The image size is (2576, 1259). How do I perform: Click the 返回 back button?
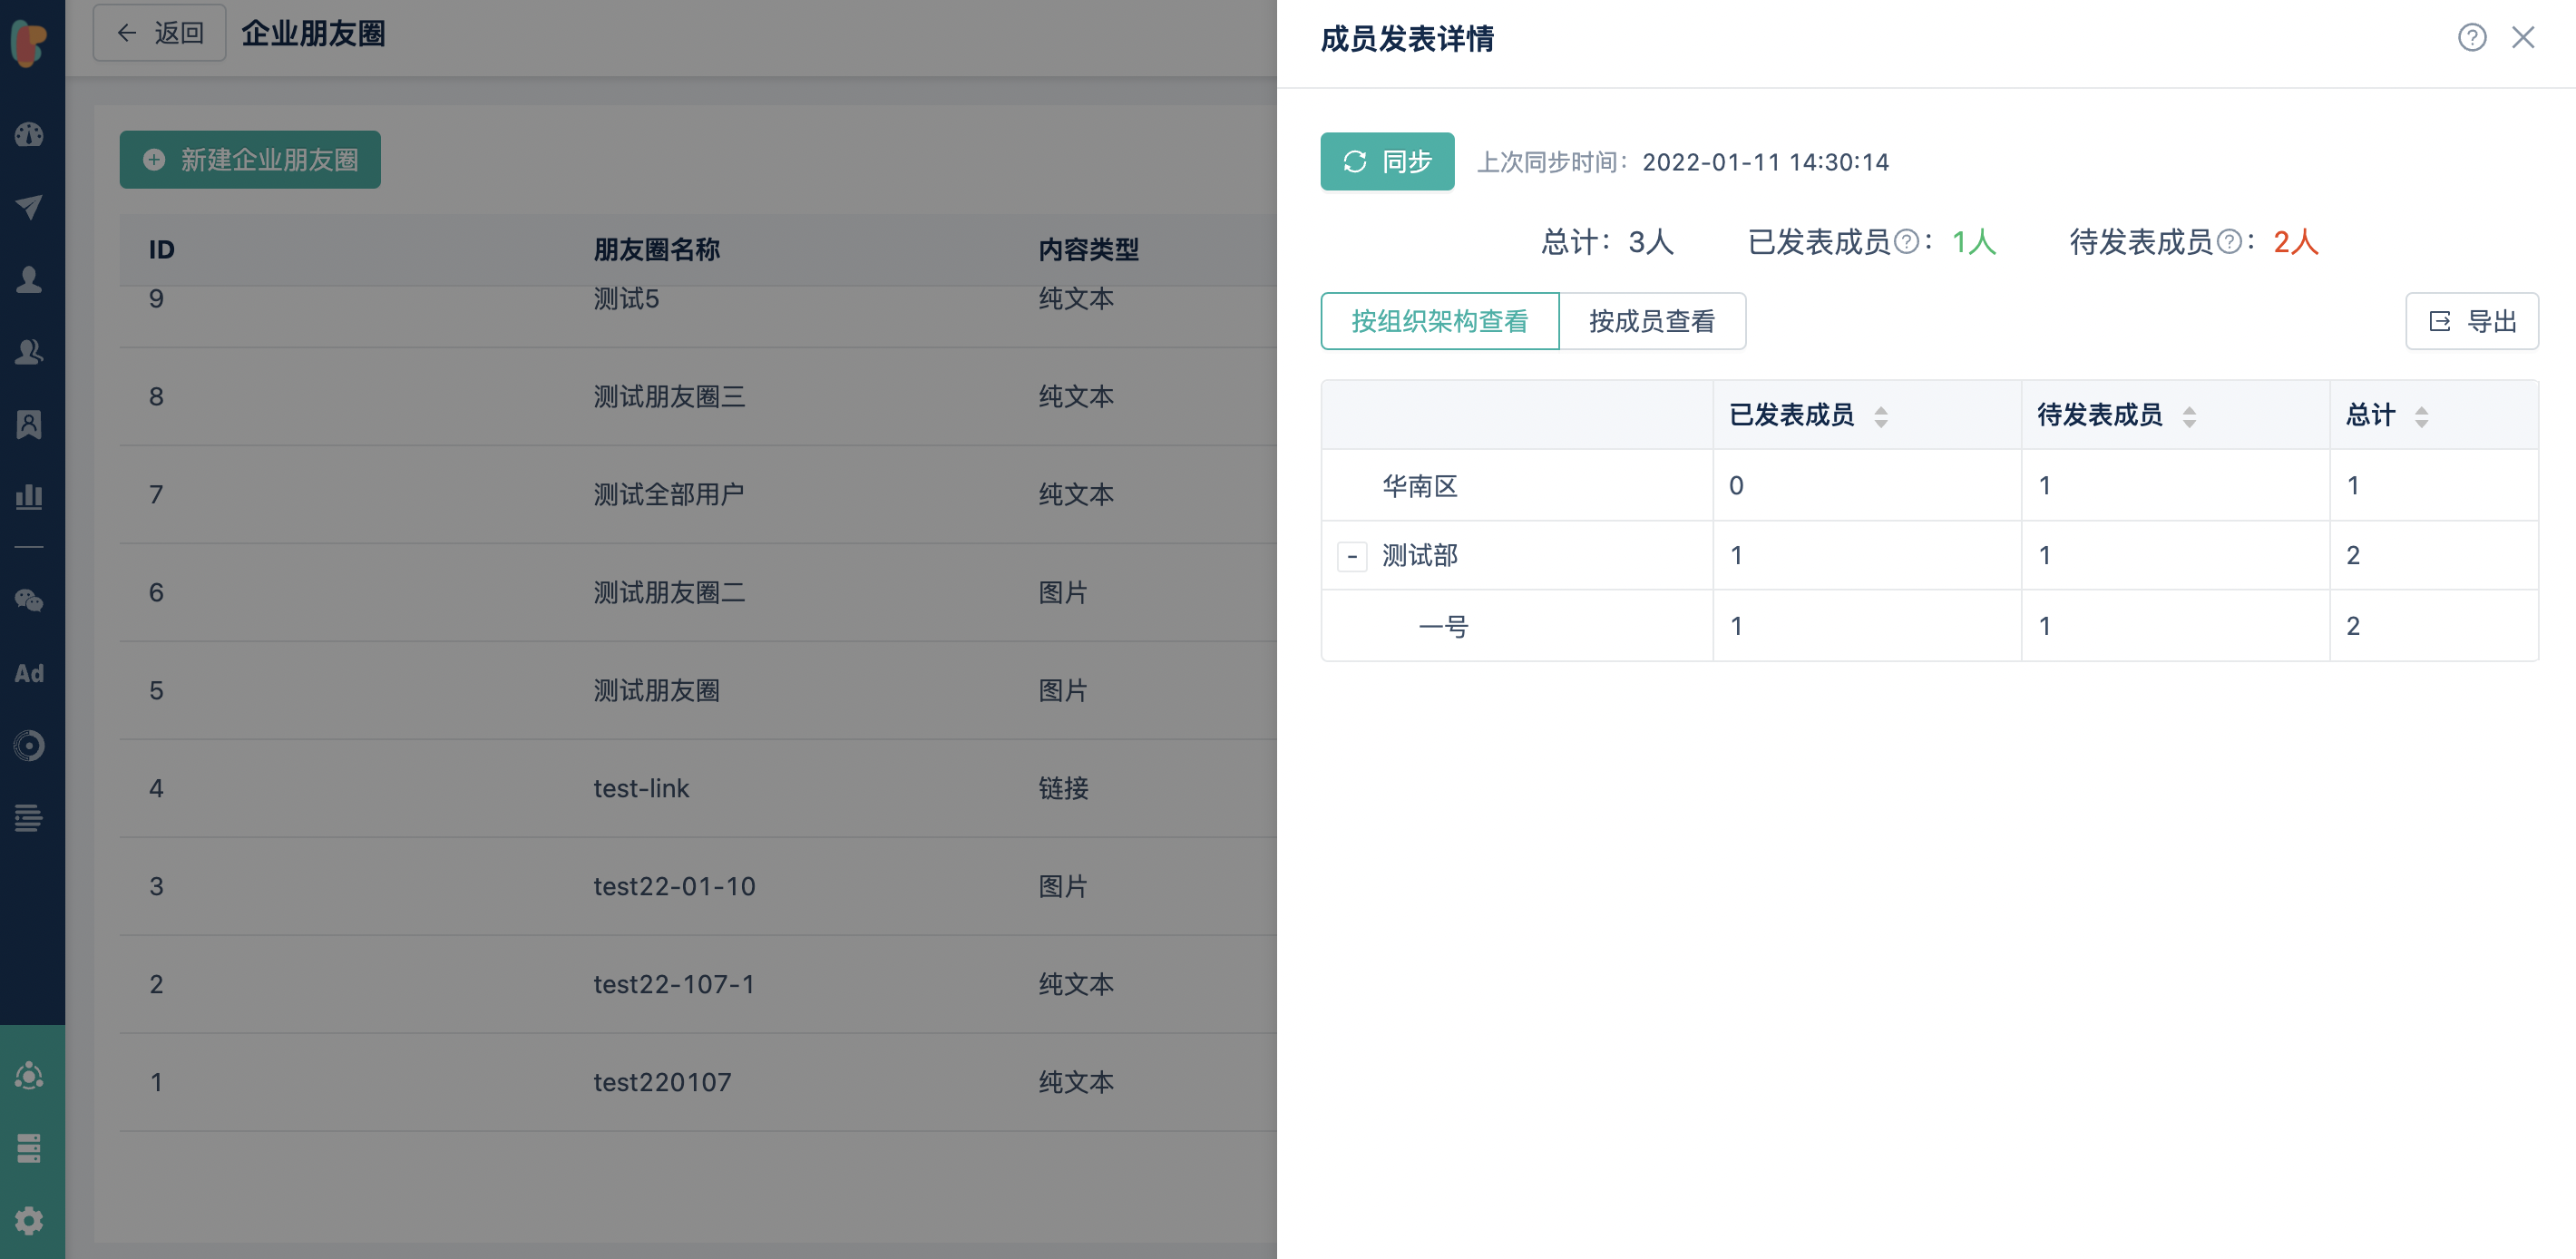pyautogui.click(x=160, y=33)
